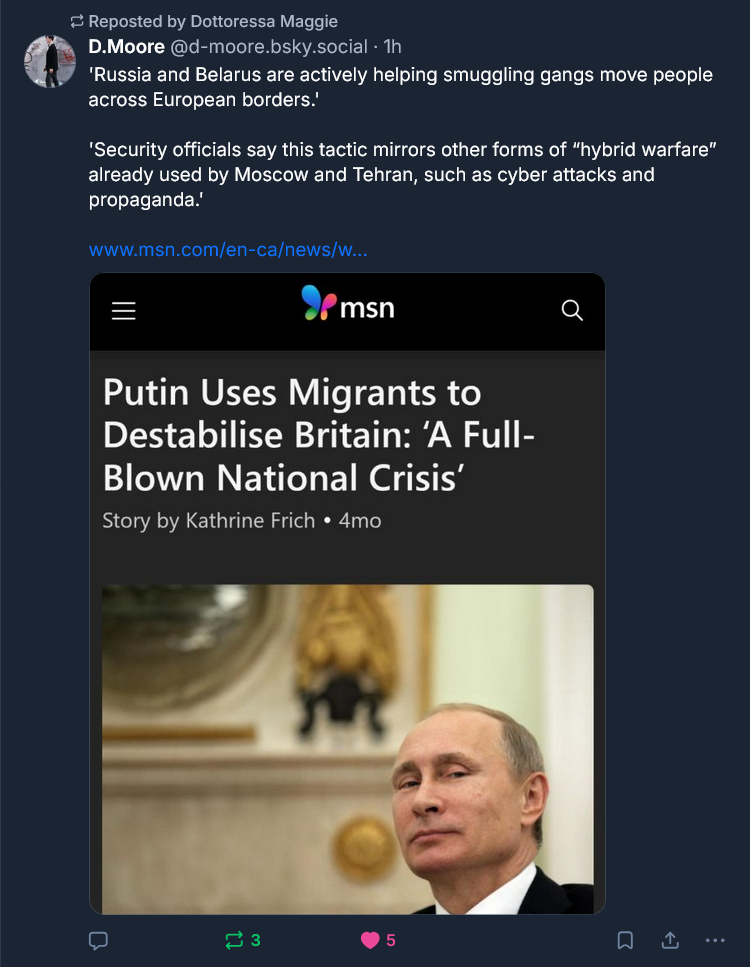Click the hamburger menu icon in msn header
750x967 pixels.
(x=124, y=311)
